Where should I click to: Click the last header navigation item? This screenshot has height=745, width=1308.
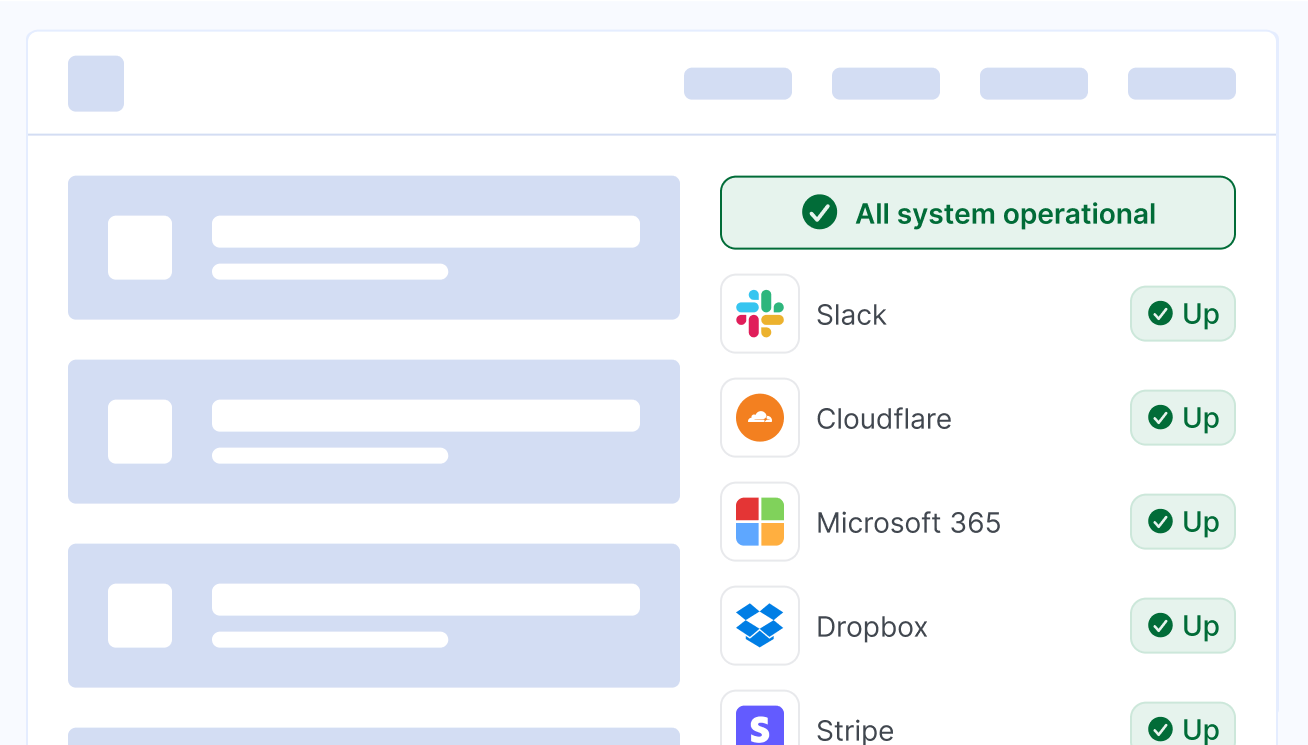[x=1182, y=84]
